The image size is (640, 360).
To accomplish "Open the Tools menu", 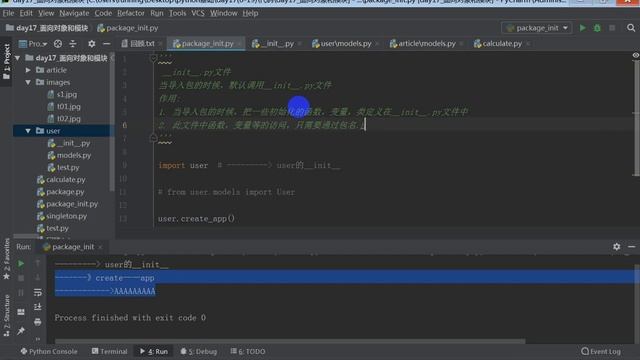I will (178, 13).
